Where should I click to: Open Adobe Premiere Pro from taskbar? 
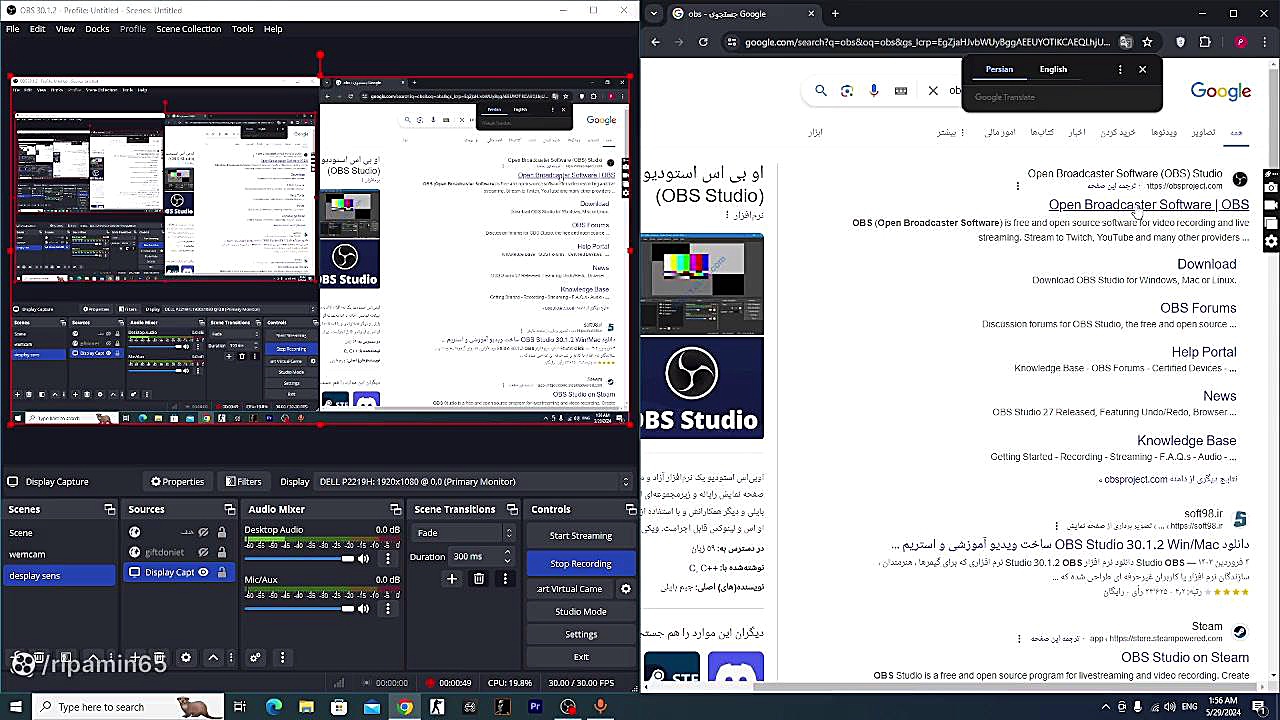click(x=535, y=707)
